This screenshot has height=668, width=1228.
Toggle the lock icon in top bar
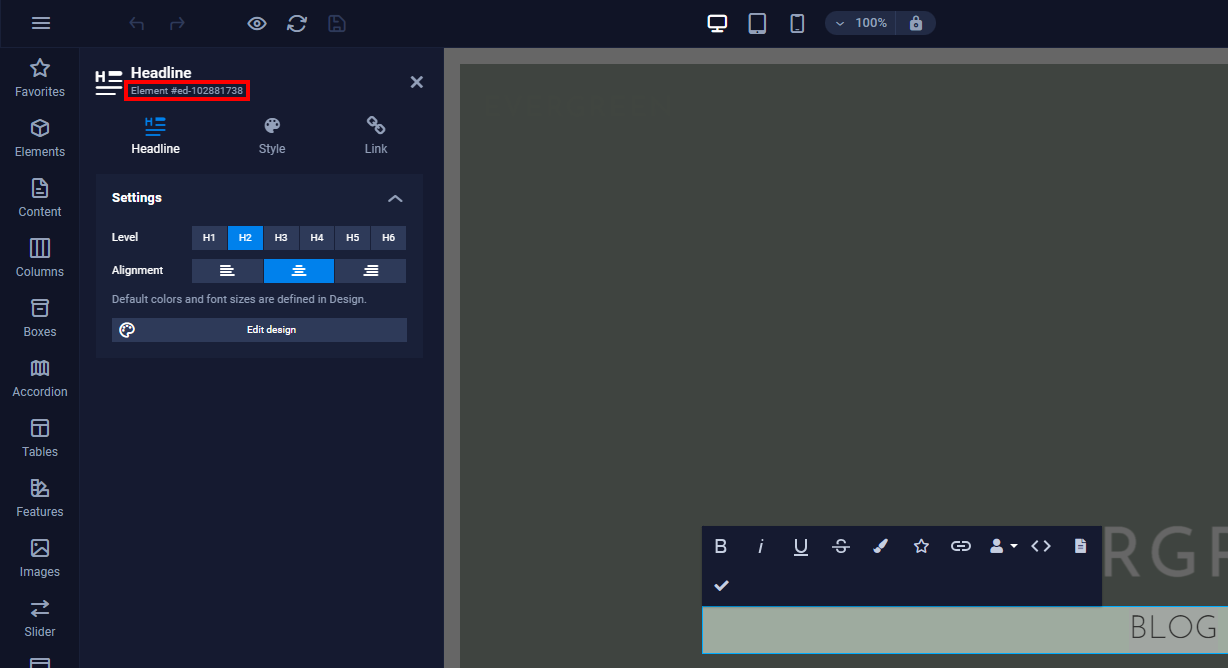[x=916, y=23]
